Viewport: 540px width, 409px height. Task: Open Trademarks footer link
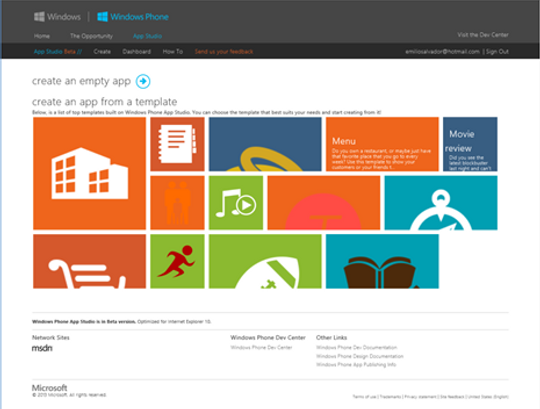pos(390,397)
